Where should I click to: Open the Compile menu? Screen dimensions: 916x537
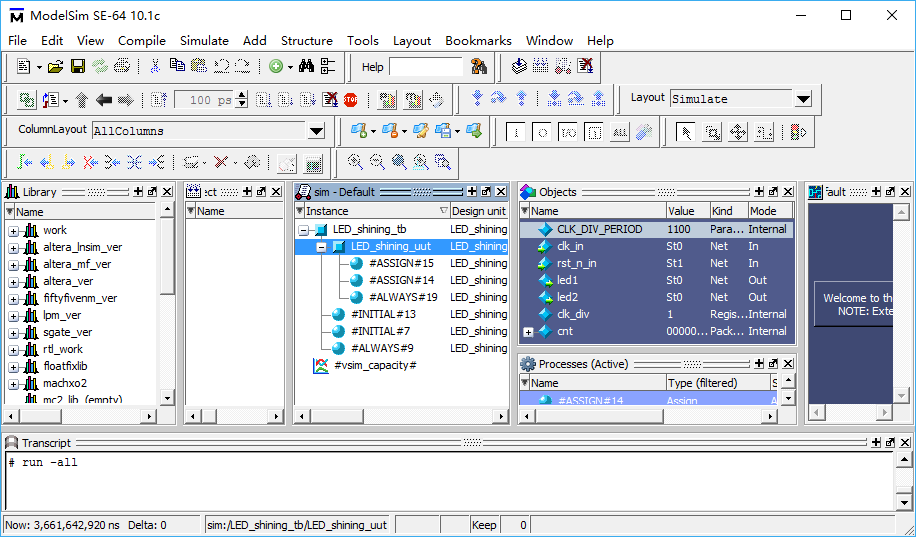pyautogui.click(x=142, y=40)
